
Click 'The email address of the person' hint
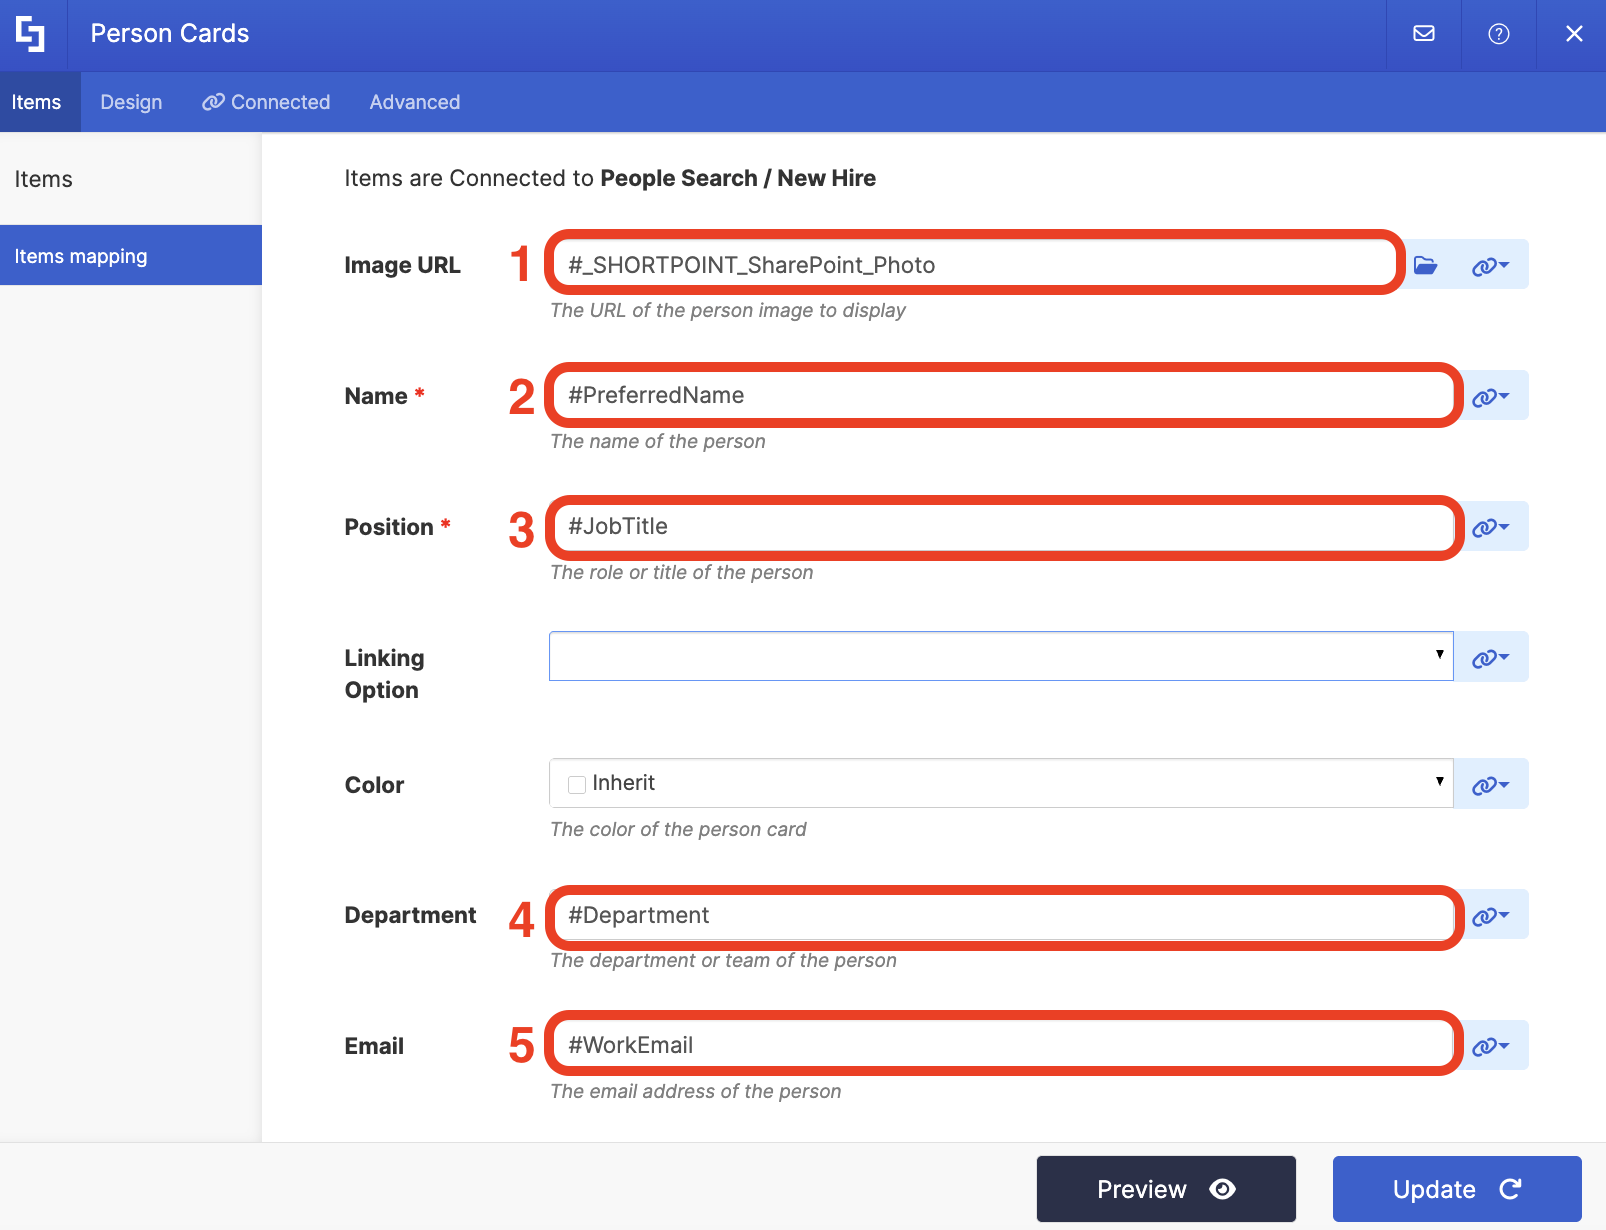pos(696,1091)
